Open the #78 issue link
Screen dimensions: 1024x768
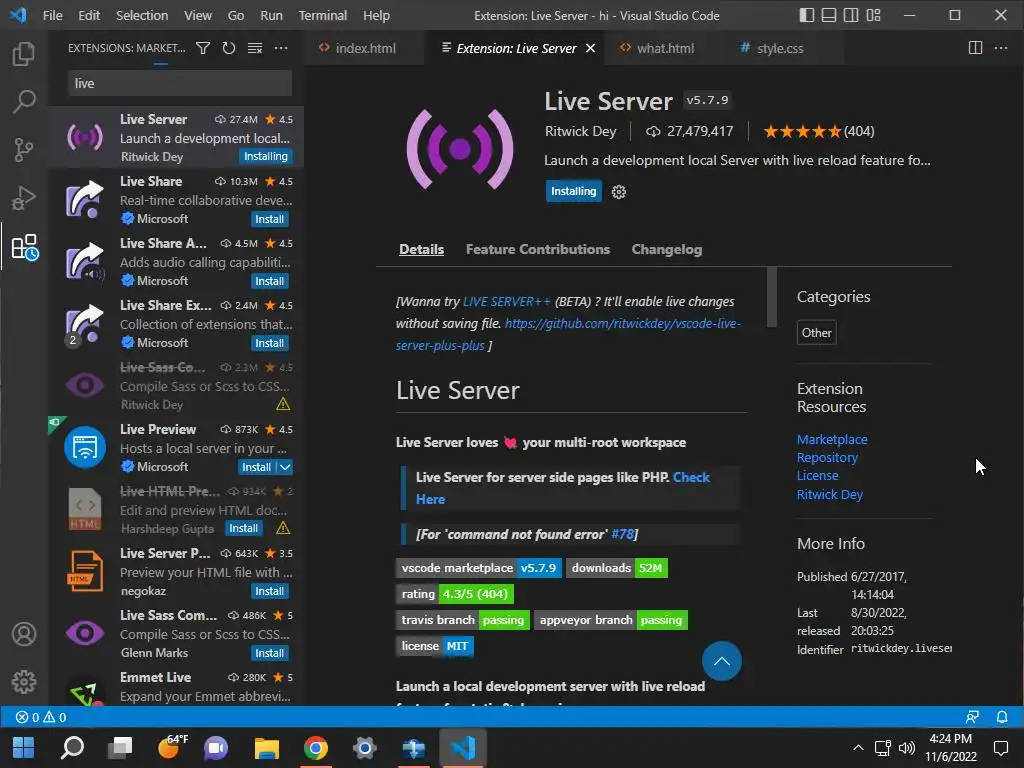pos(622,534)
